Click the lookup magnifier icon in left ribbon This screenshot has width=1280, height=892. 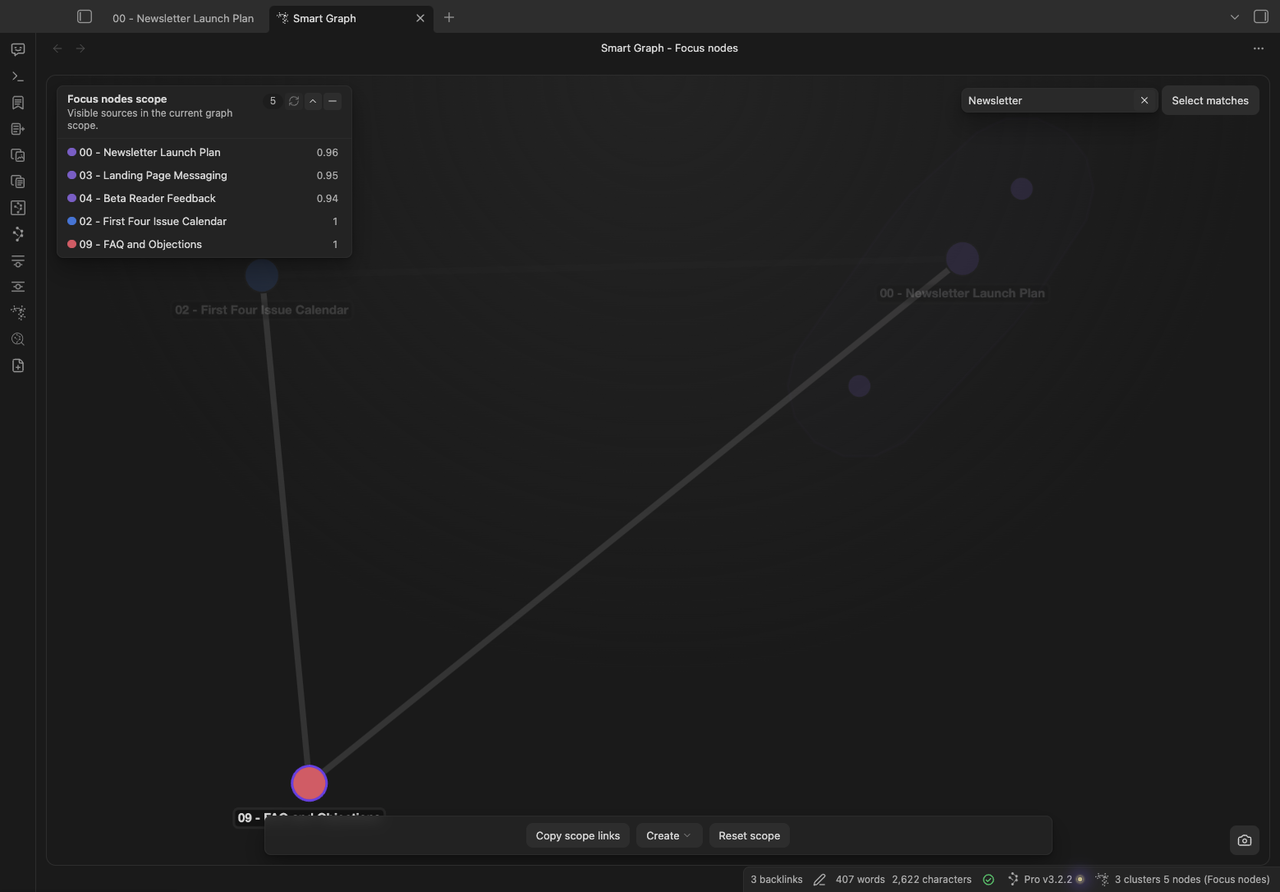tap(18, 339)
